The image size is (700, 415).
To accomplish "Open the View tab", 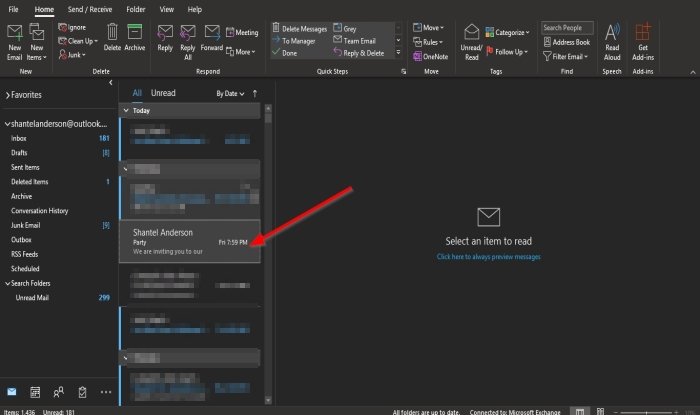I will click(167, 9).
